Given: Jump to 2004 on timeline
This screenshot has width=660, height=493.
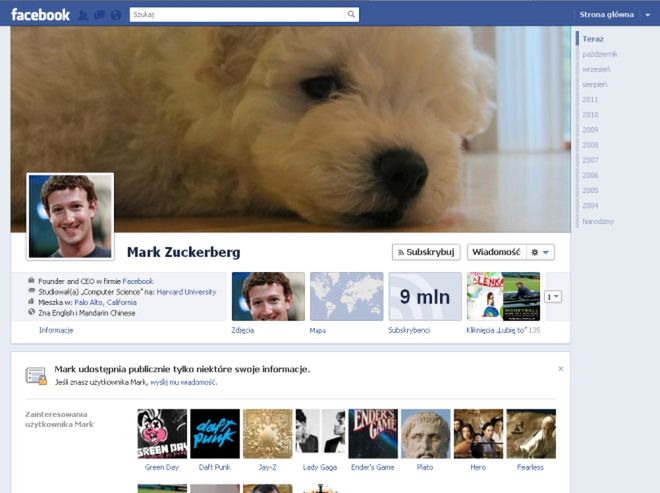Looking at the screenshot, I should pos(590,206).
